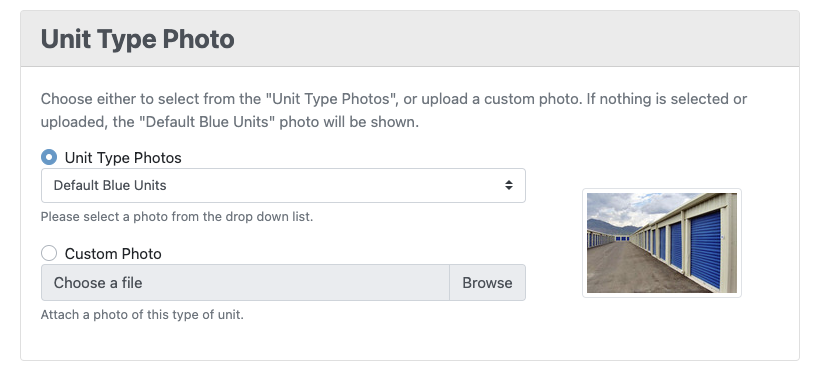
Task: Click the instruction paragraph about choosing photos
Action: [x=394, y=111]
